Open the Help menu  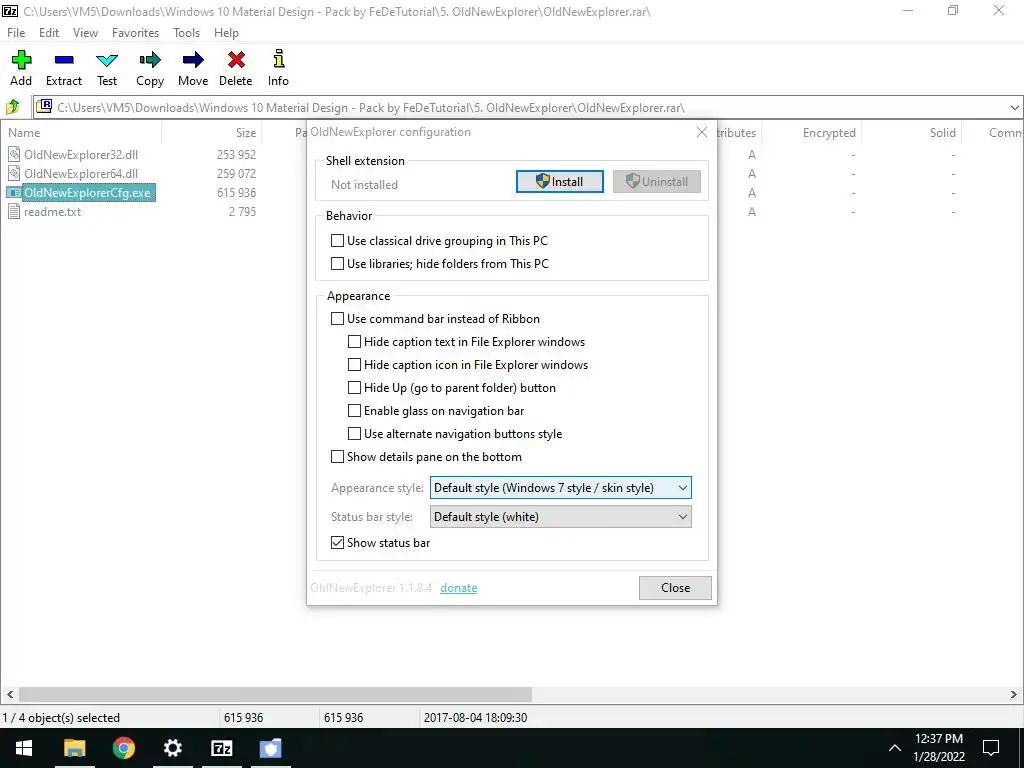click(x=226, y=33)
